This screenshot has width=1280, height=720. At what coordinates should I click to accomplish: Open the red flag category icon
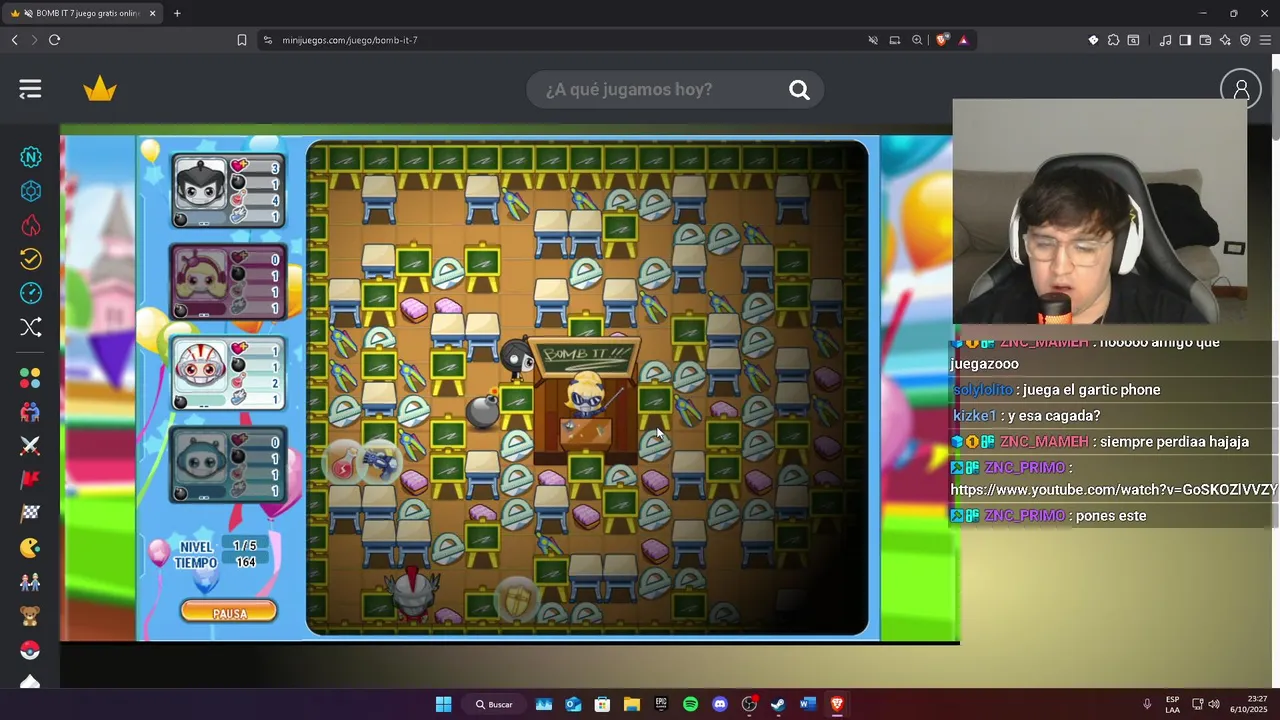point(30,480)
